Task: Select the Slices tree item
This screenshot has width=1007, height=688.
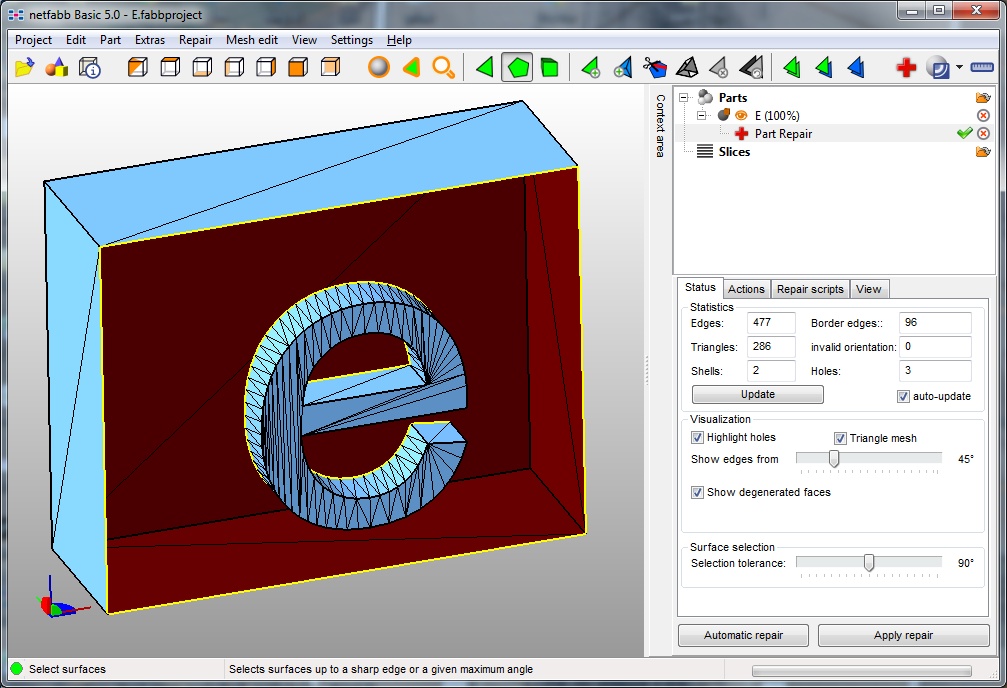Action: pyautogui.click(x=734, y=152)
